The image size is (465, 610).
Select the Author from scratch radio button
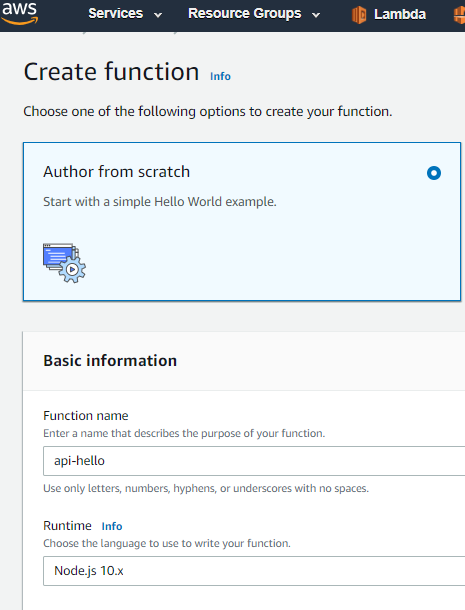[x=434, y=173]
